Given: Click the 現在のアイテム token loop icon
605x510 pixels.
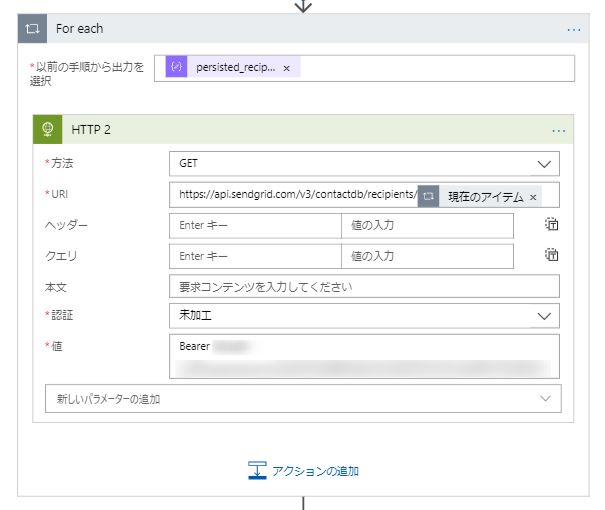Looking at the screenshot, I should pyautogui.click(x=428, y=196).
